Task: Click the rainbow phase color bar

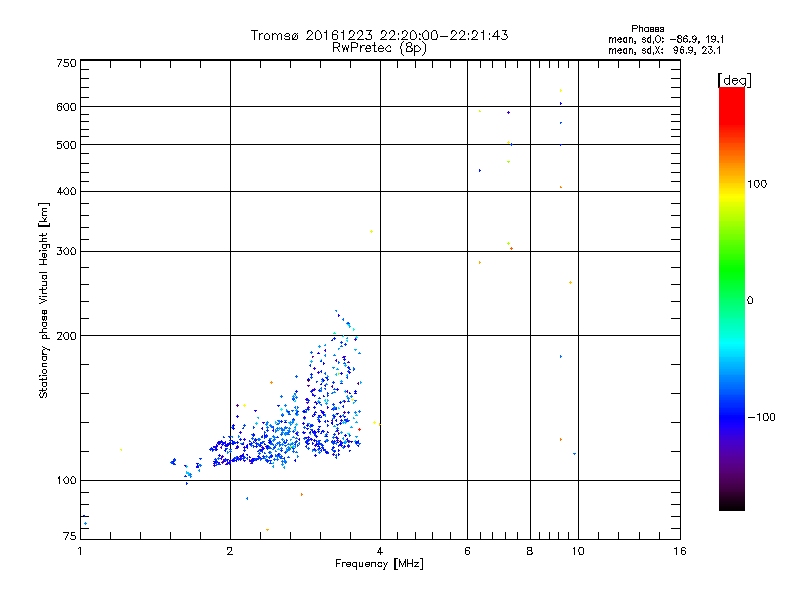Action: coord(732,299)
